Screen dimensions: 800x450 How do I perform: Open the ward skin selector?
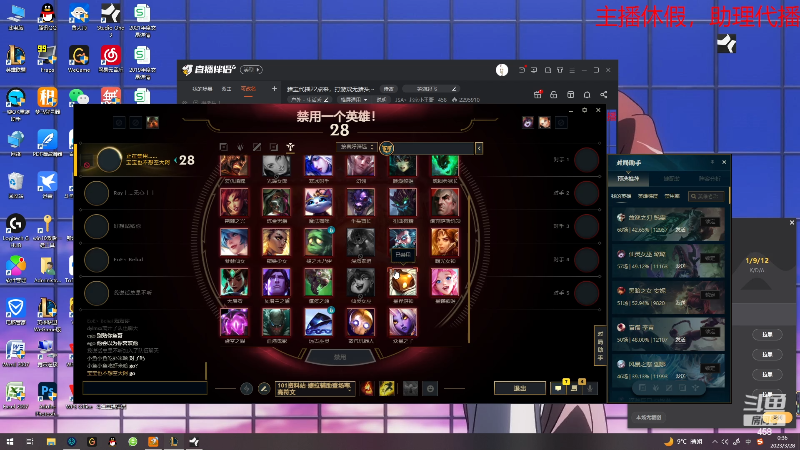point(410,389)
